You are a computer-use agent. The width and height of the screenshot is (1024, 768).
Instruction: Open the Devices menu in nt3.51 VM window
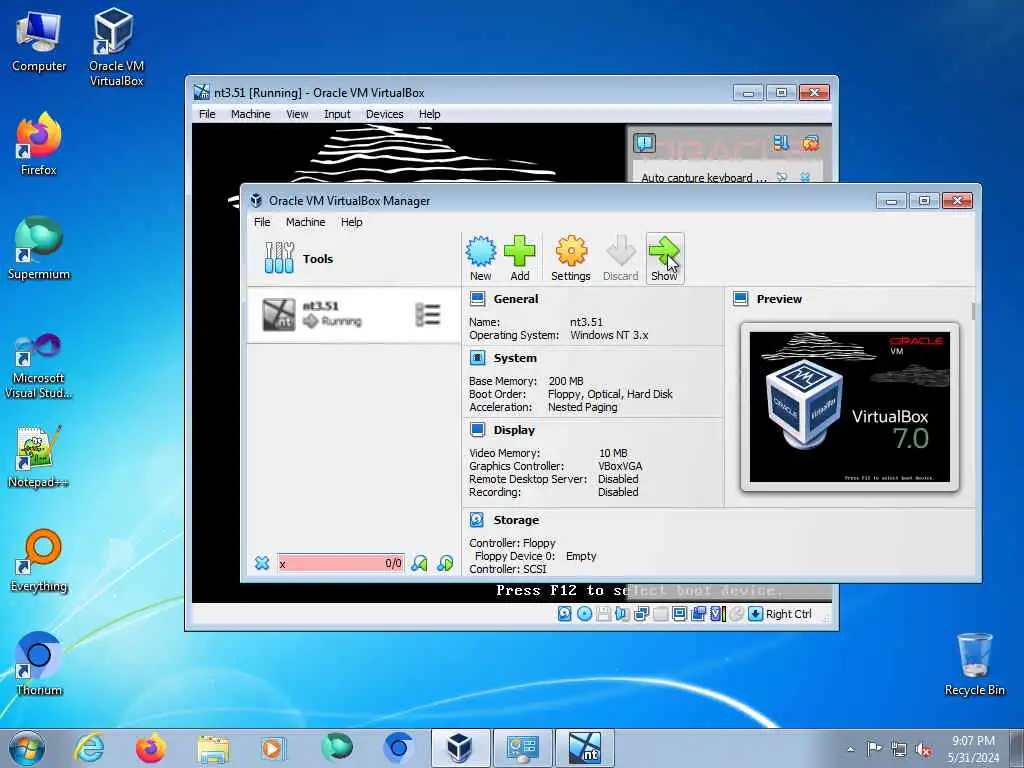tap(385, 114)
